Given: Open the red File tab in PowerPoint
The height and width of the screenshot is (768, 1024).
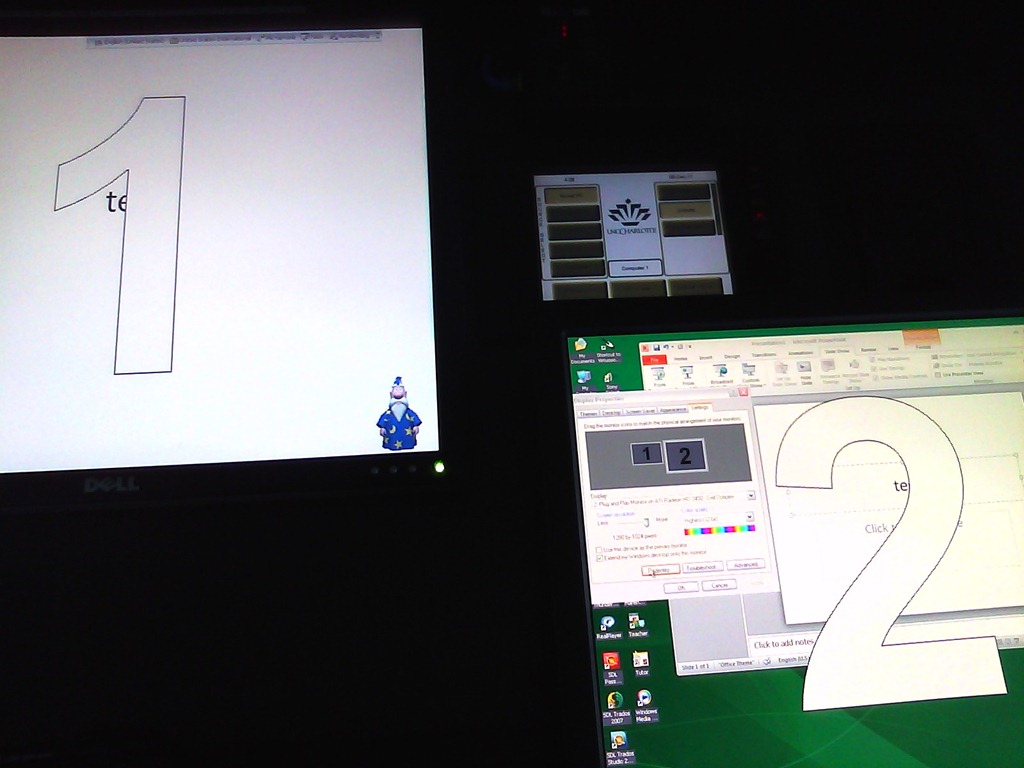Looking at the screenshot, I should pyautogui.click(x=654, y=359).
